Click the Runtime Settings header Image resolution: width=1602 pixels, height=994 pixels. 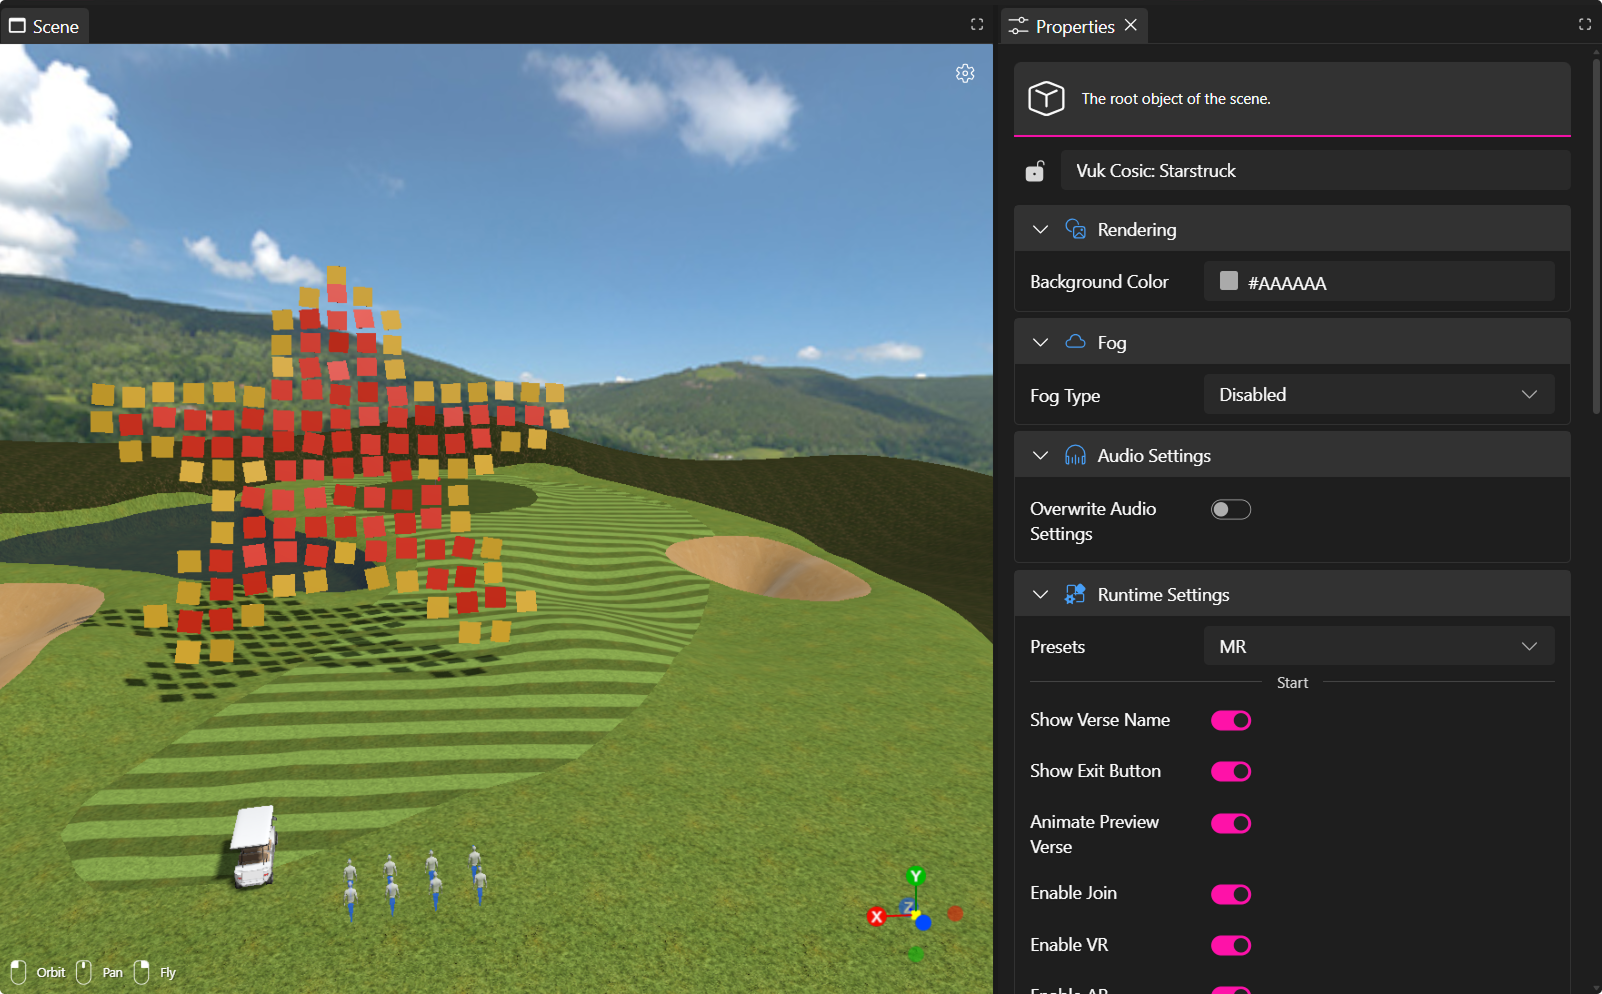[x=1163, y=595]
